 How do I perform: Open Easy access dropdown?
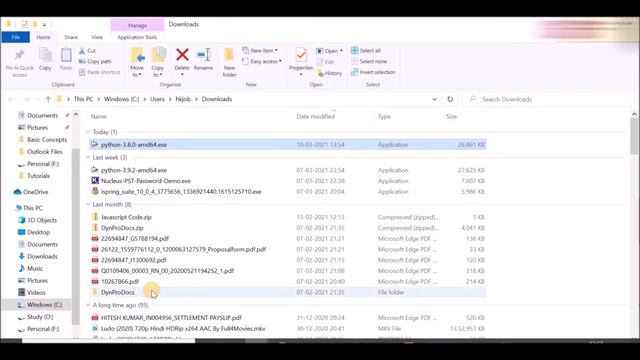coord(262,62)
